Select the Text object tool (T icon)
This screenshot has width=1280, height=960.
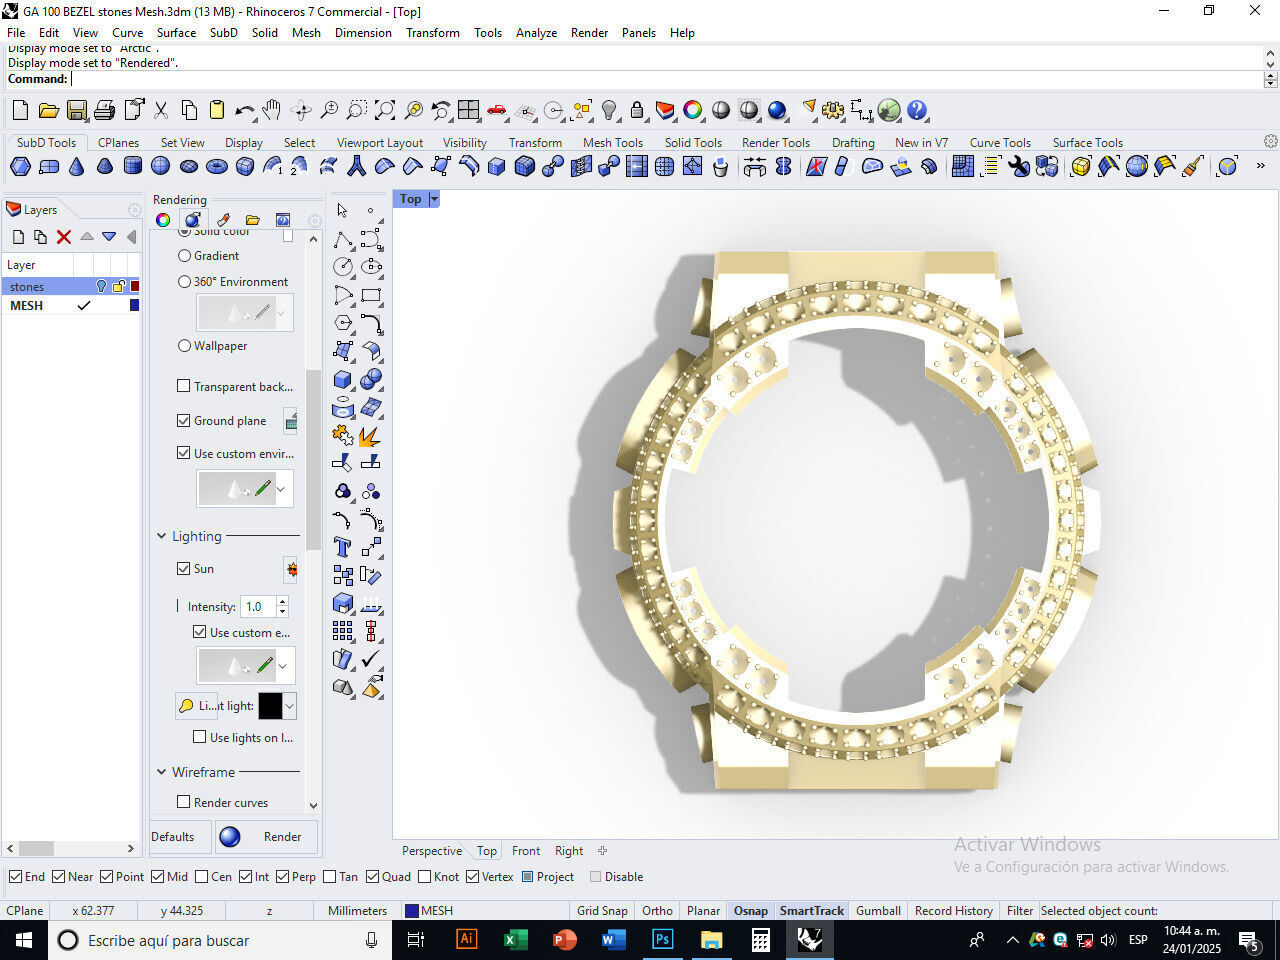pos(343,547)
